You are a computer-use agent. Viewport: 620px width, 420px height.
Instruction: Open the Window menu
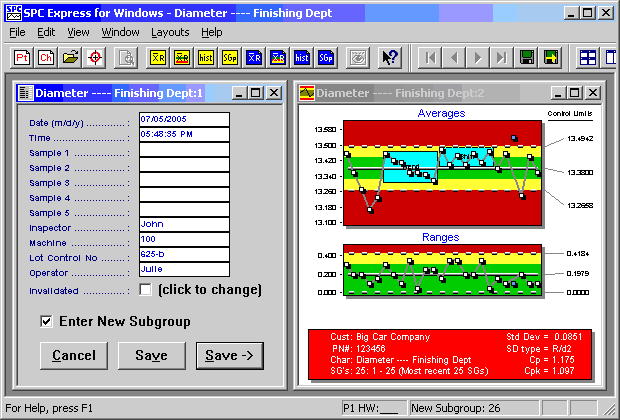click(x=120, y=32)
